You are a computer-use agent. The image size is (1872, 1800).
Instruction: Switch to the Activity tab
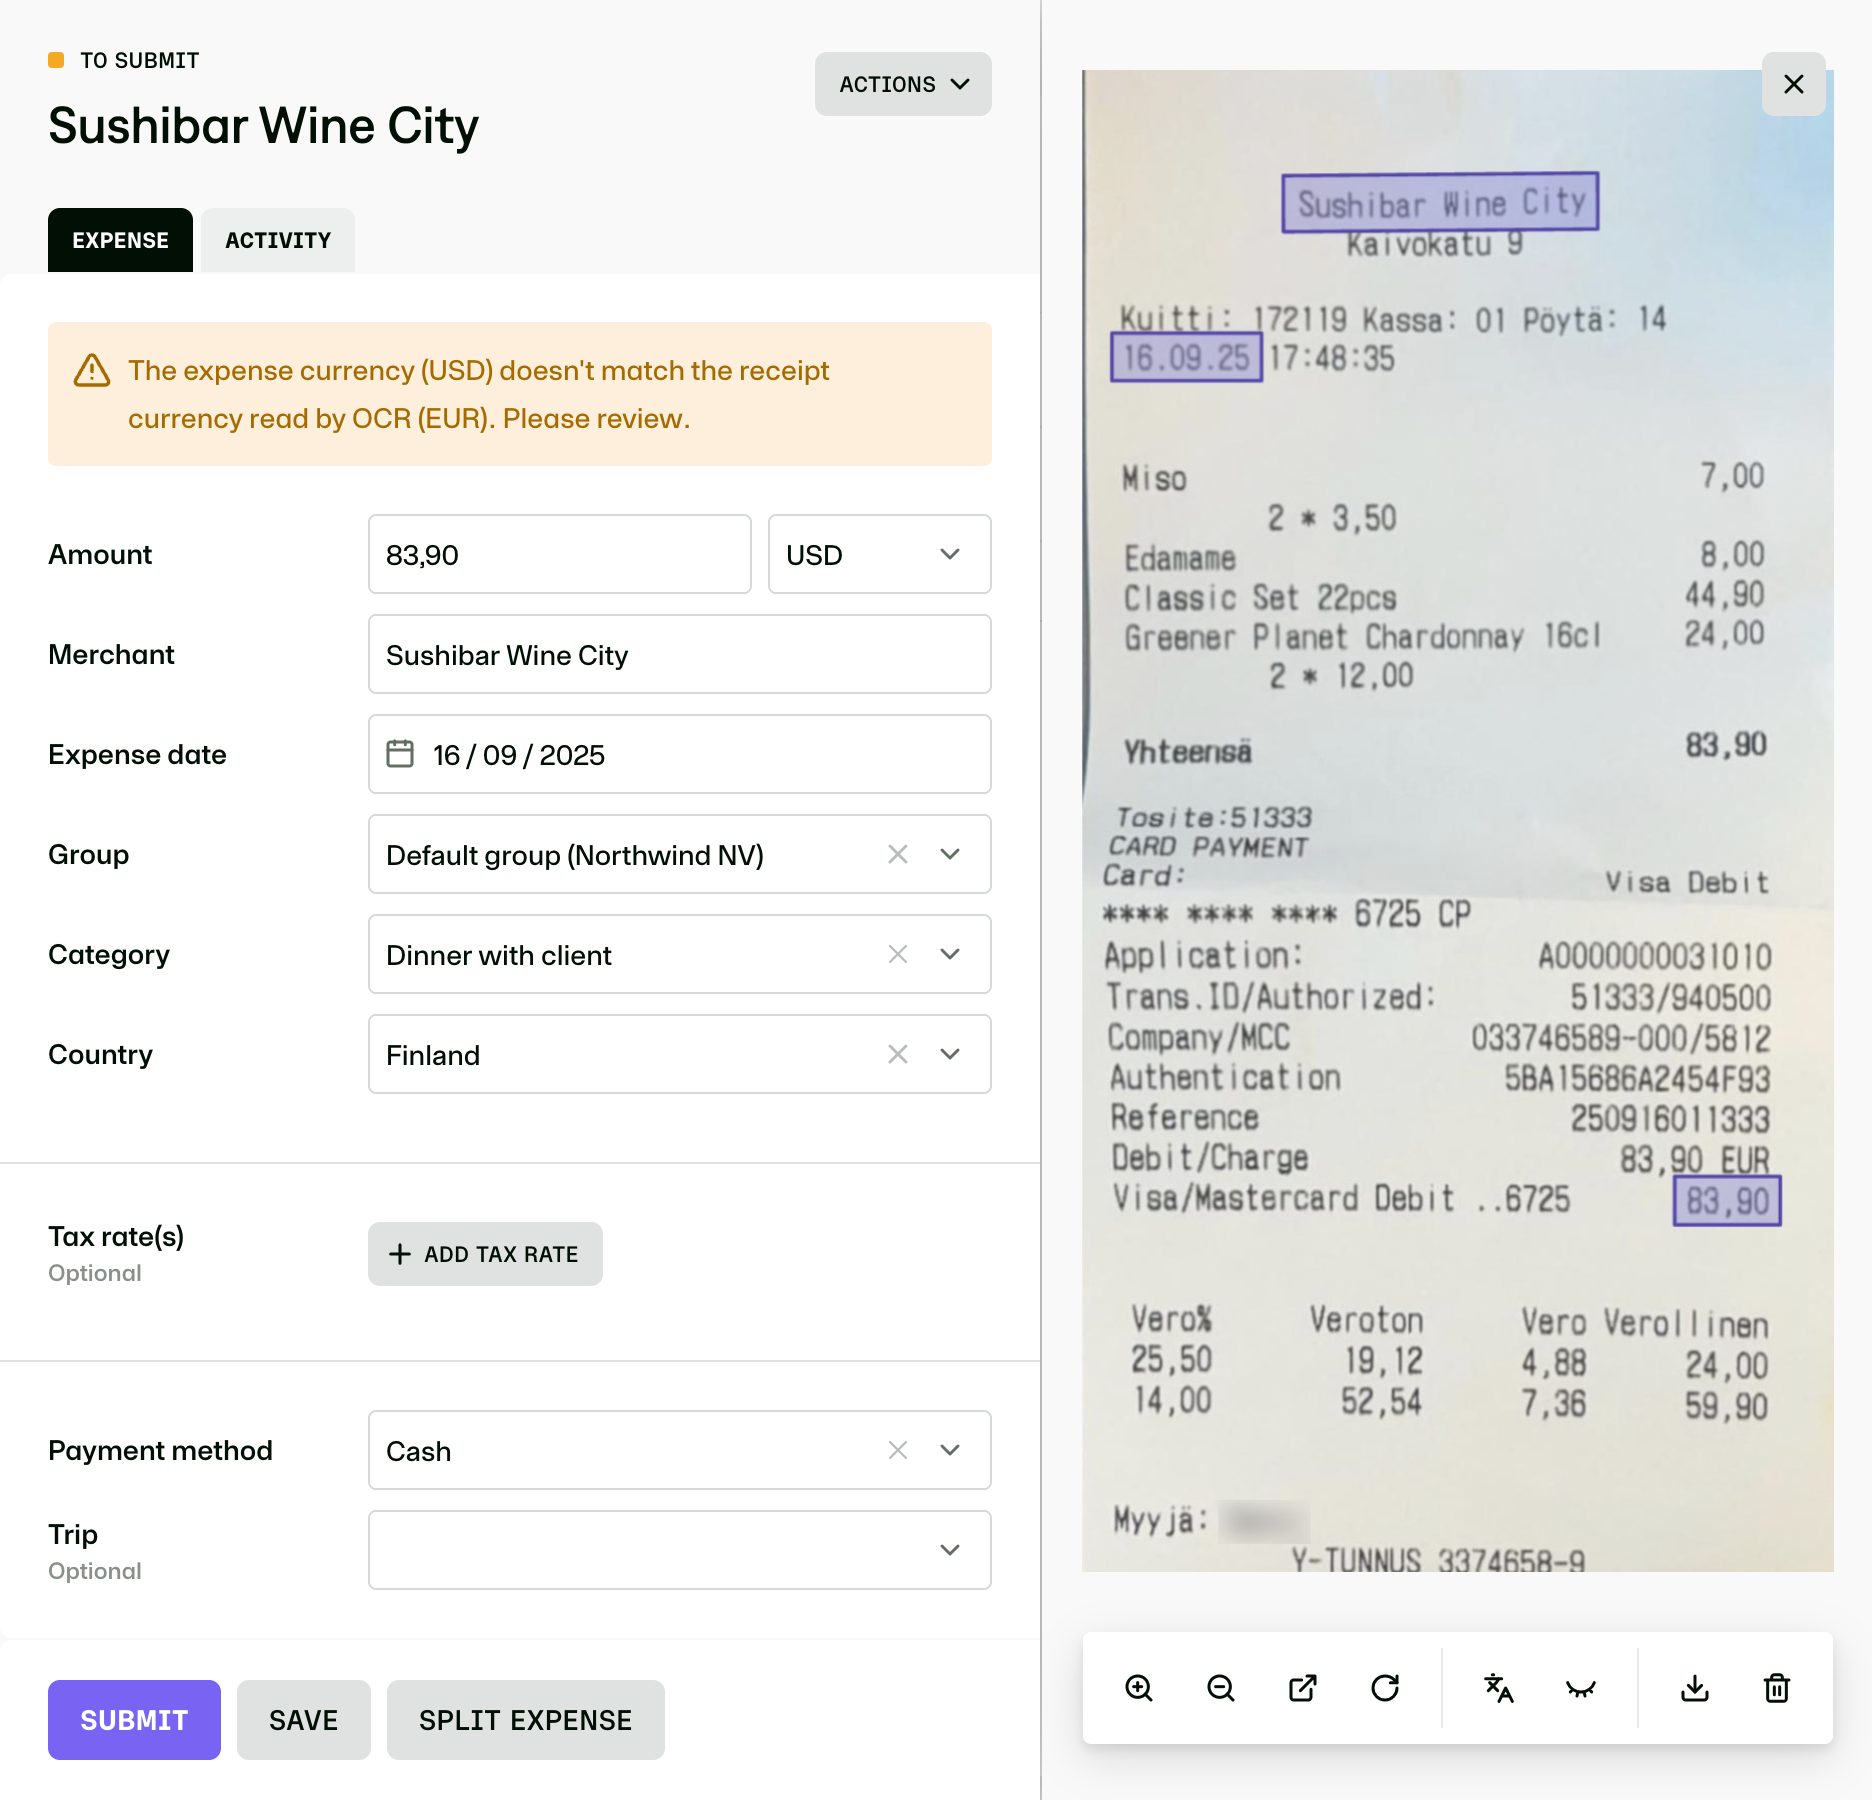pyautogui.click(x=278, y=240)
